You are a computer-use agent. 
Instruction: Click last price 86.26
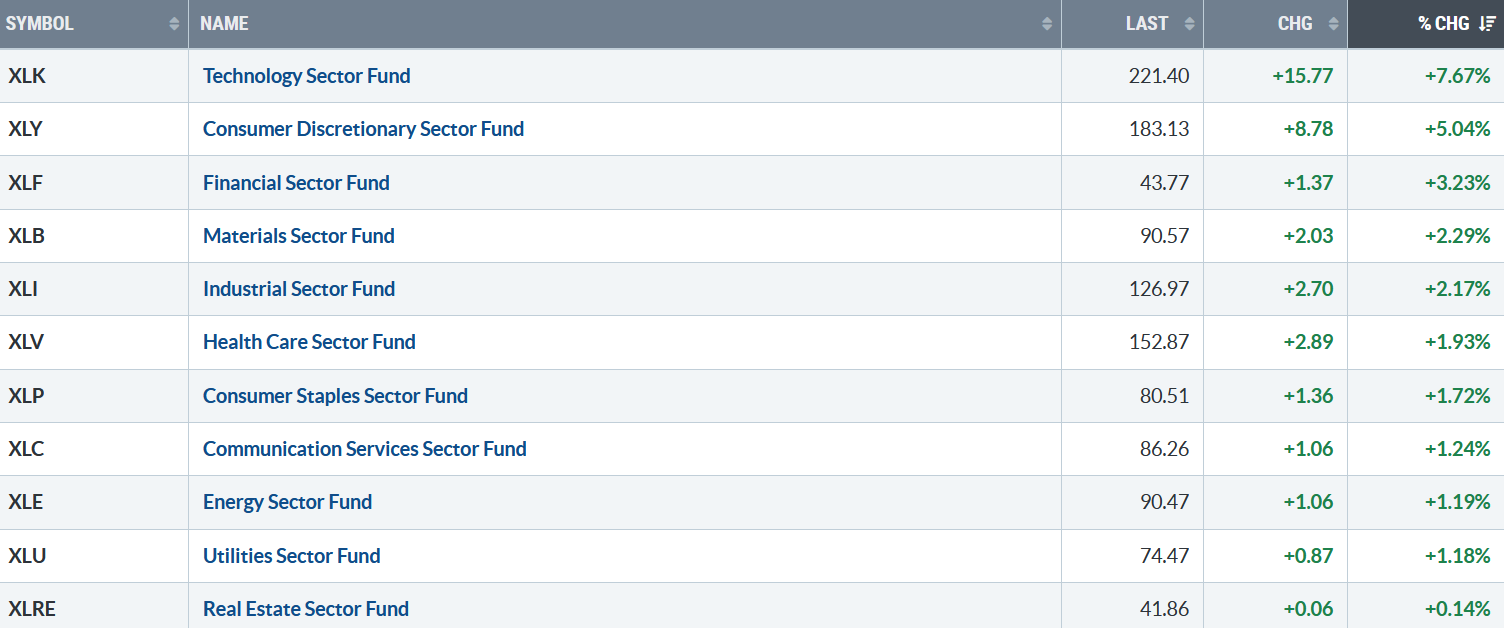pyautogui.click(x=1164, y=449)
